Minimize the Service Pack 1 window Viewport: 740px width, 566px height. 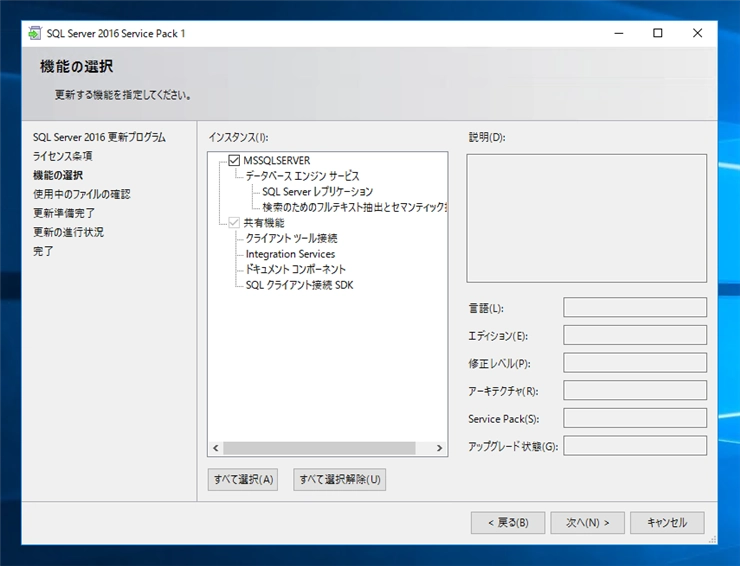click(619, 33)
